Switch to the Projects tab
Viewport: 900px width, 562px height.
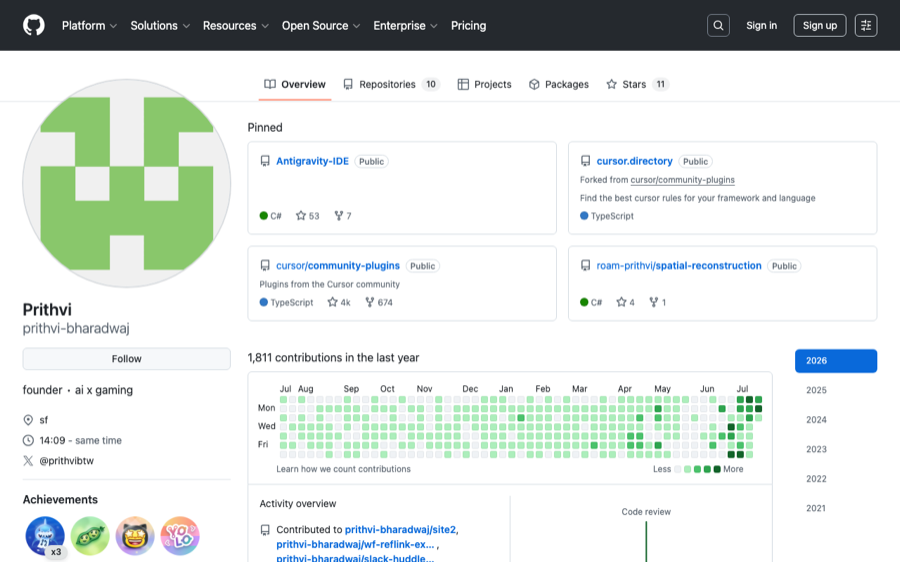coord(484,84)
